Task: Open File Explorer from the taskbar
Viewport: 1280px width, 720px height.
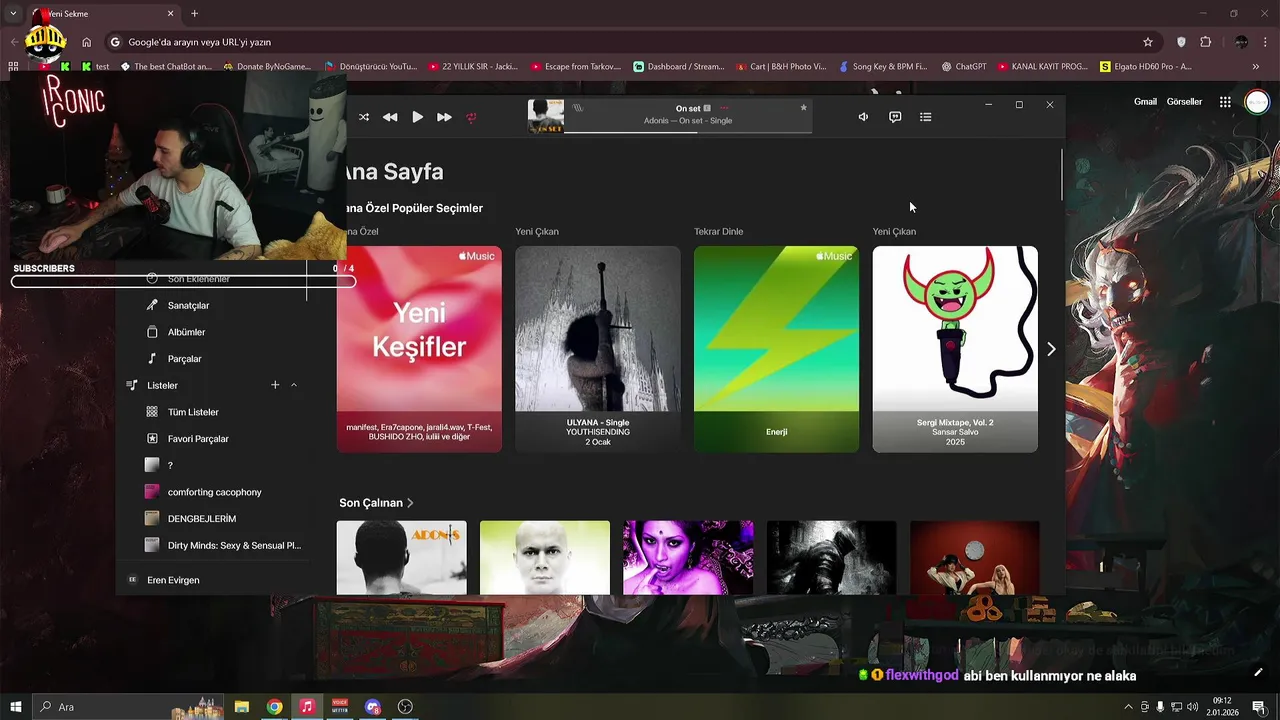Action: click(241, 707)
